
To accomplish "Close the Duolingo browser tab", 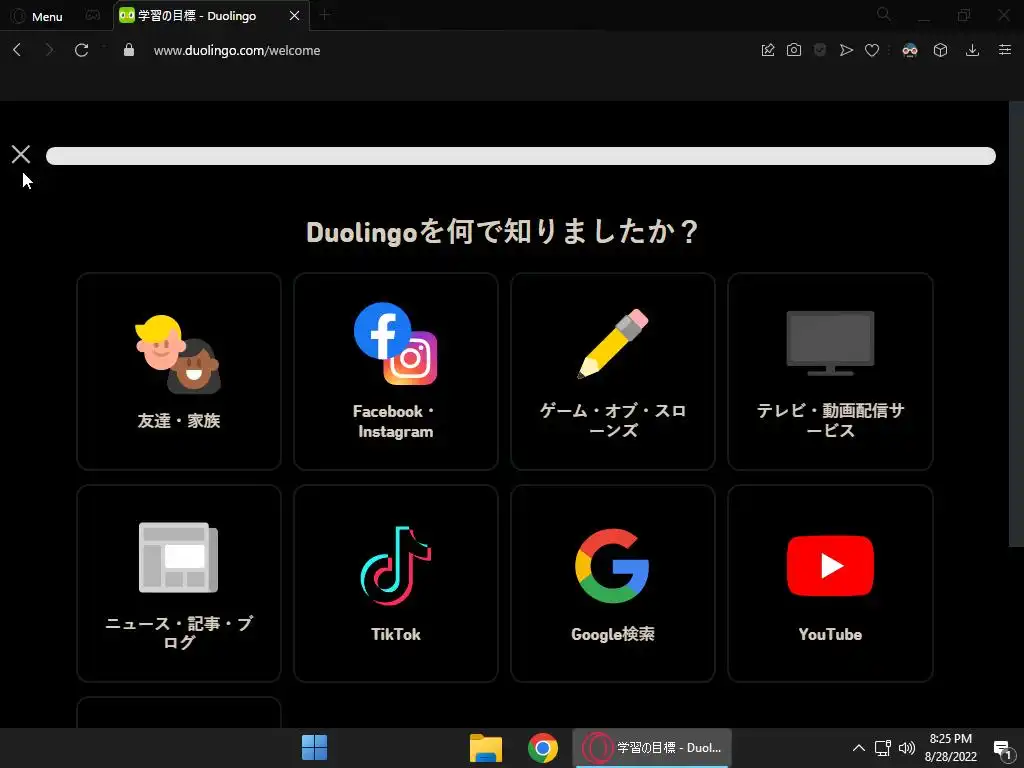I will tap(295, 16).
